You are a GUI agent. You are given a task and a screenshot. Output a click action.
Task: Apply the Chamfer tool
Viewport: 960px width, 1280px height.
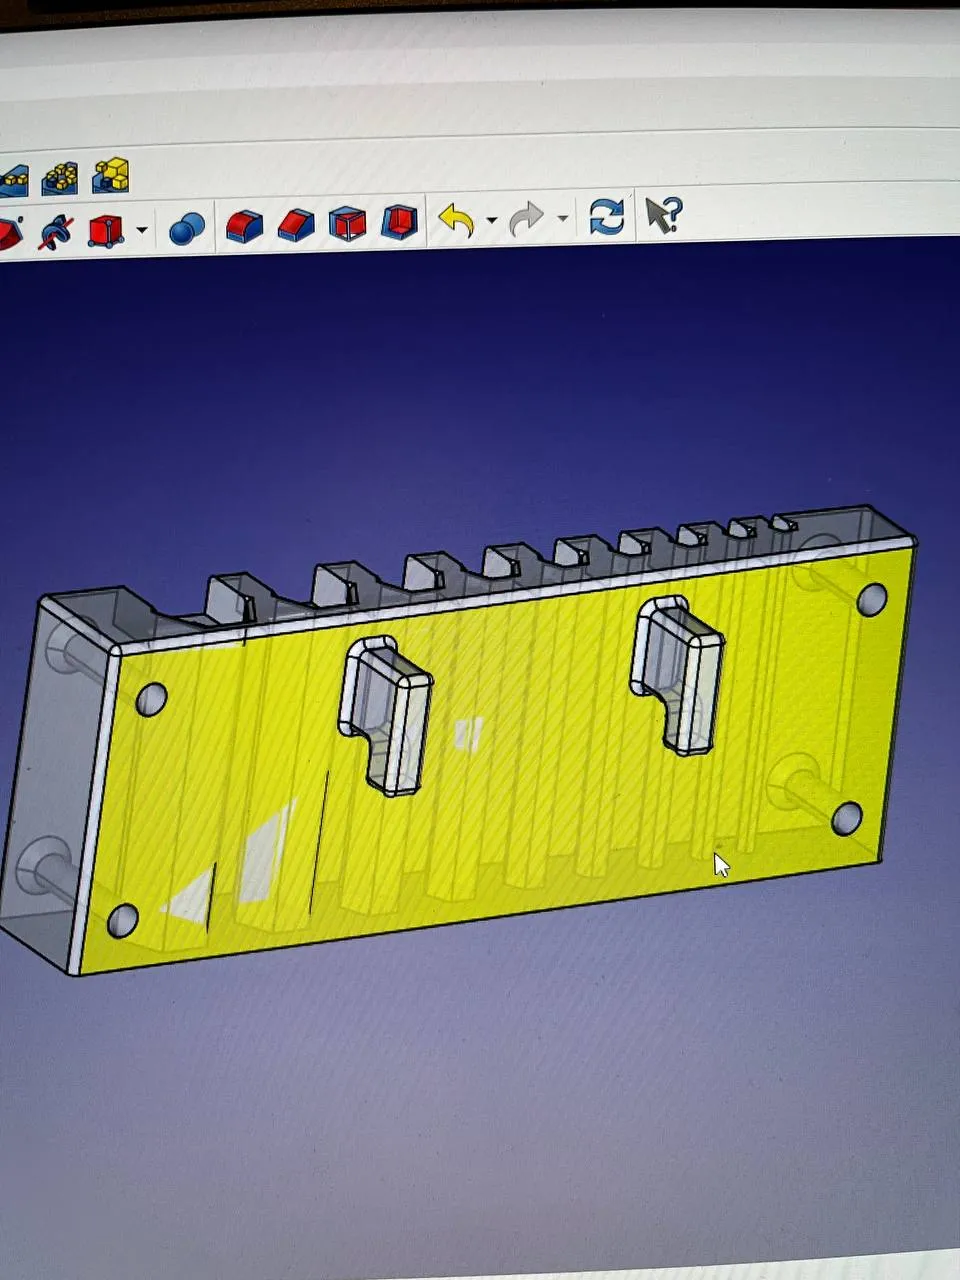pyautogui.click(x=297, y=225)
